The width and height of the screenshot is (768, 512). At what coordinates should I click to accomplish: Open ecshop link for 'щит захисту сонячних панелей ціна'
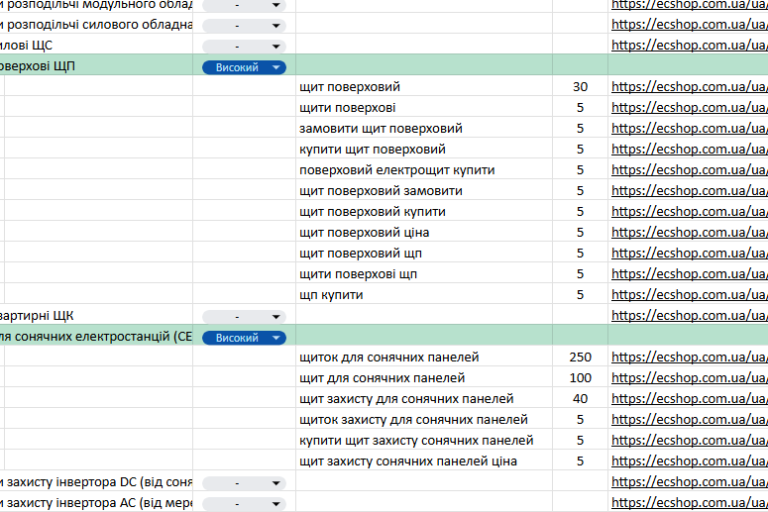(689, 461)
